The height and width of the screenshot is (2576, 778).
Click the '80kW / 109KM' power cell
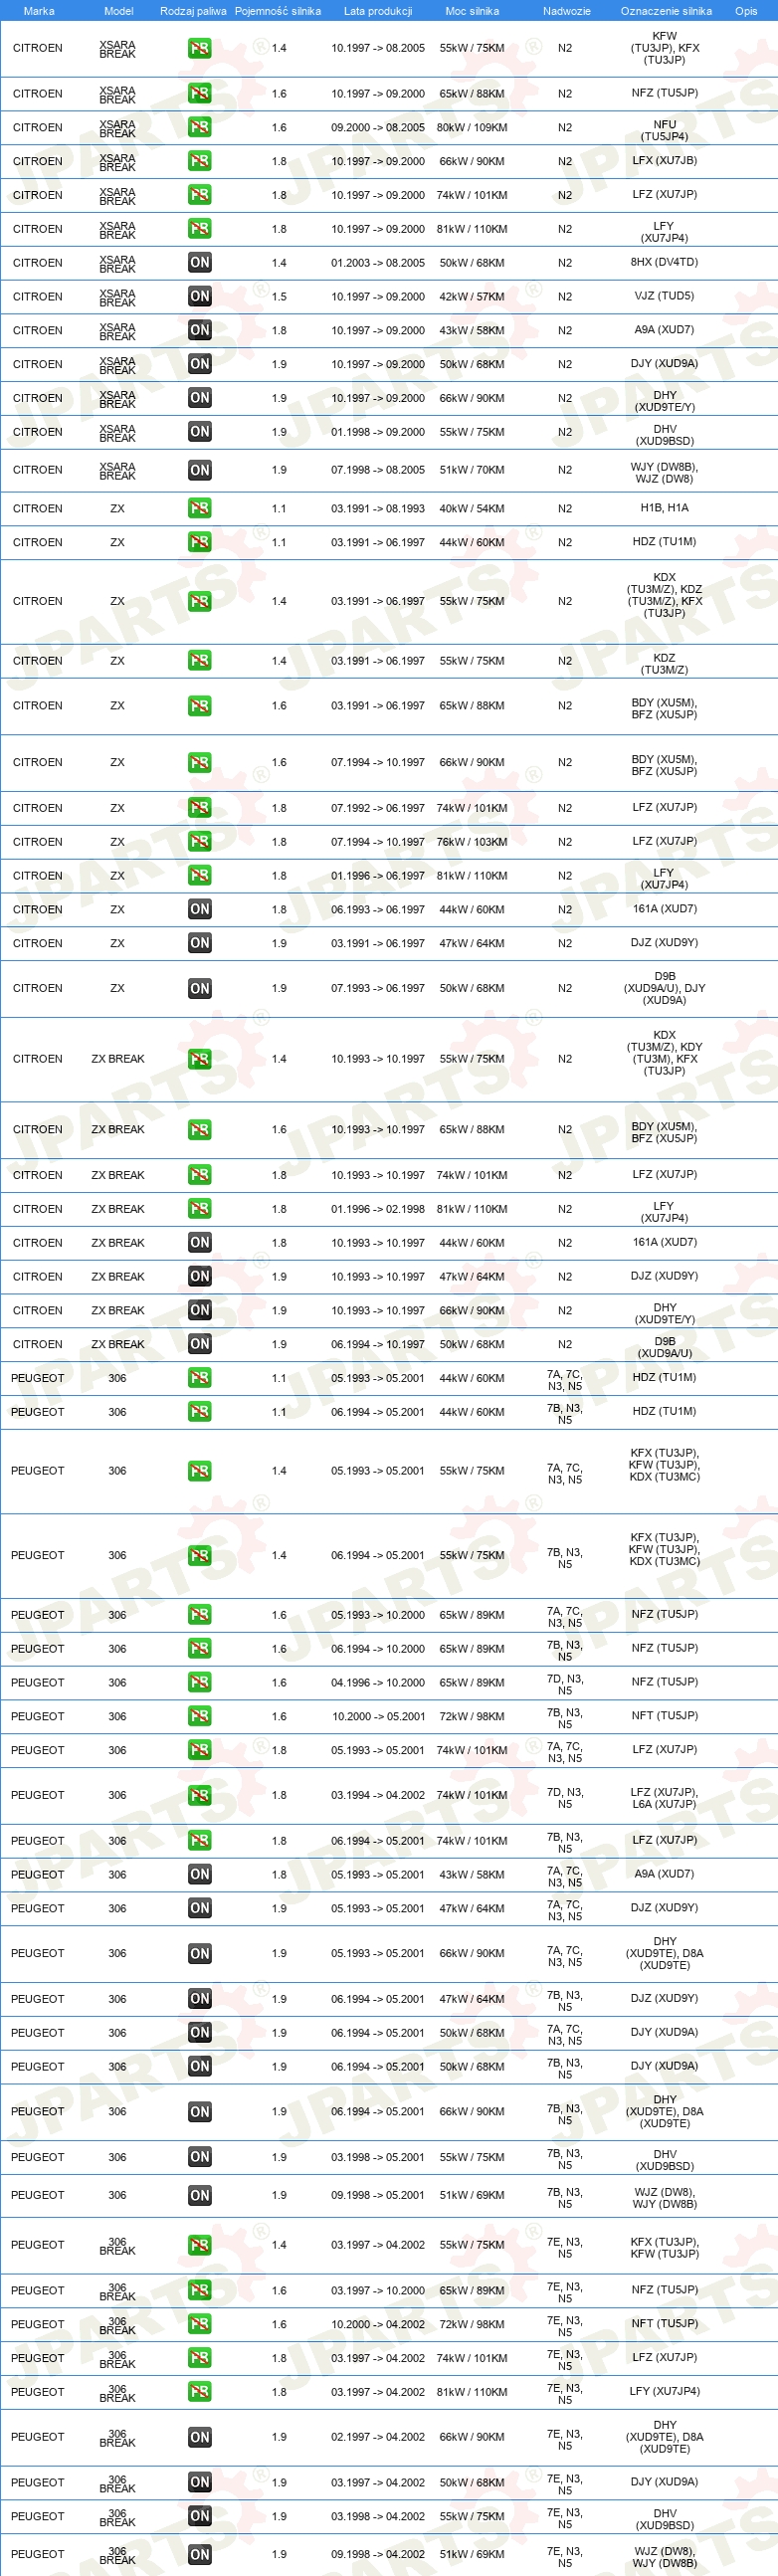472,128
